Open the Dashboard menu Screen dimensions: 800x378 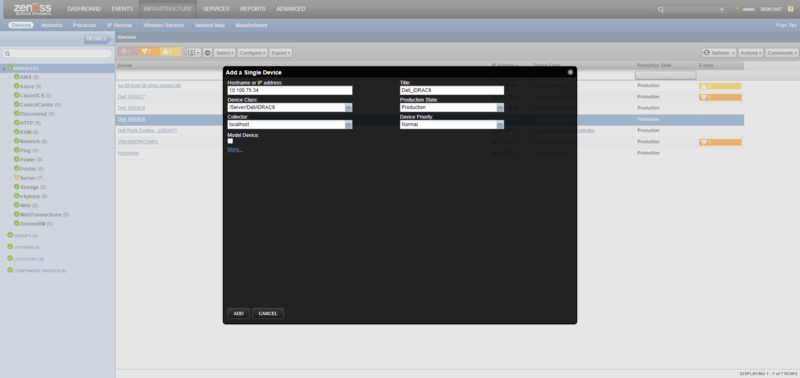[84, 9]
